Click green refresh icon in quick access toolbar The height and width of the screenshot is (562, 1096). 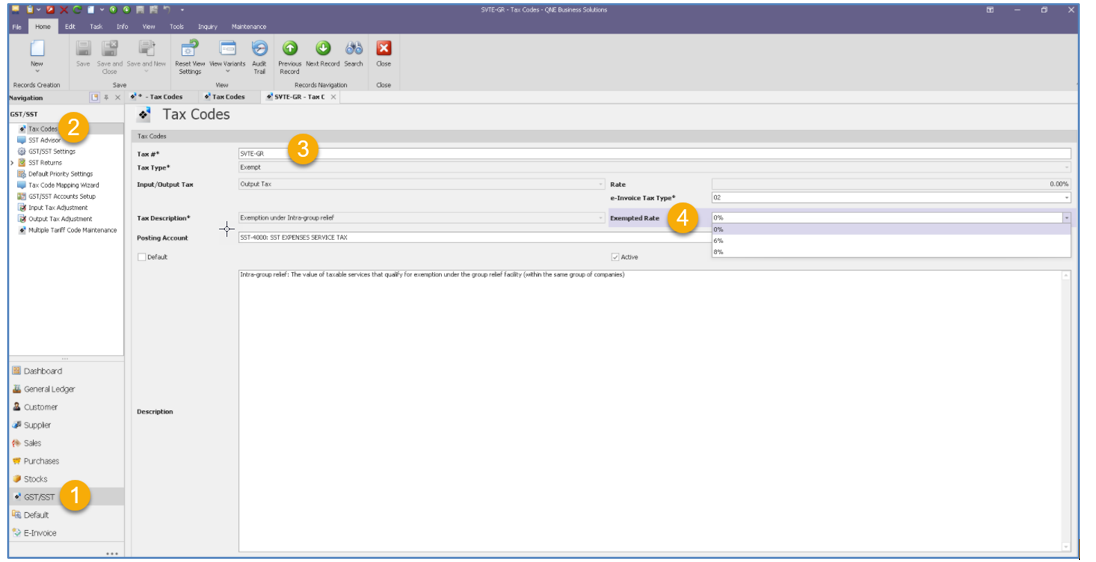pyautogui.click(x=77, y=10)
